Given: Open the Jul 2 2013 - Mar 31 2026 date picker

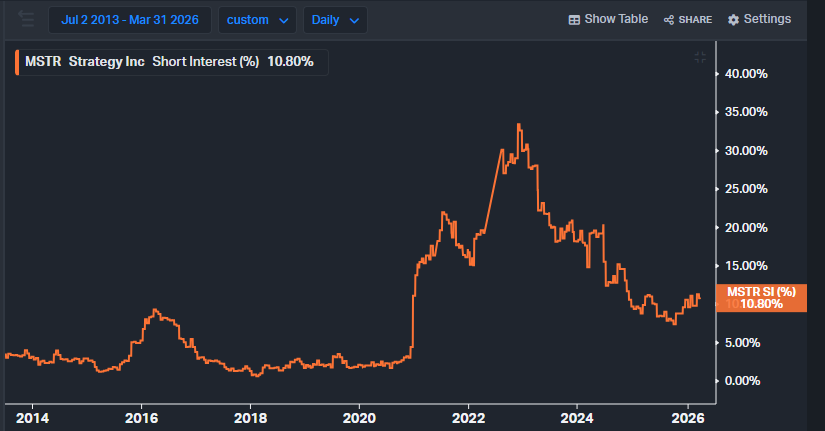Looking at the screenshot, I should (130, 19).
